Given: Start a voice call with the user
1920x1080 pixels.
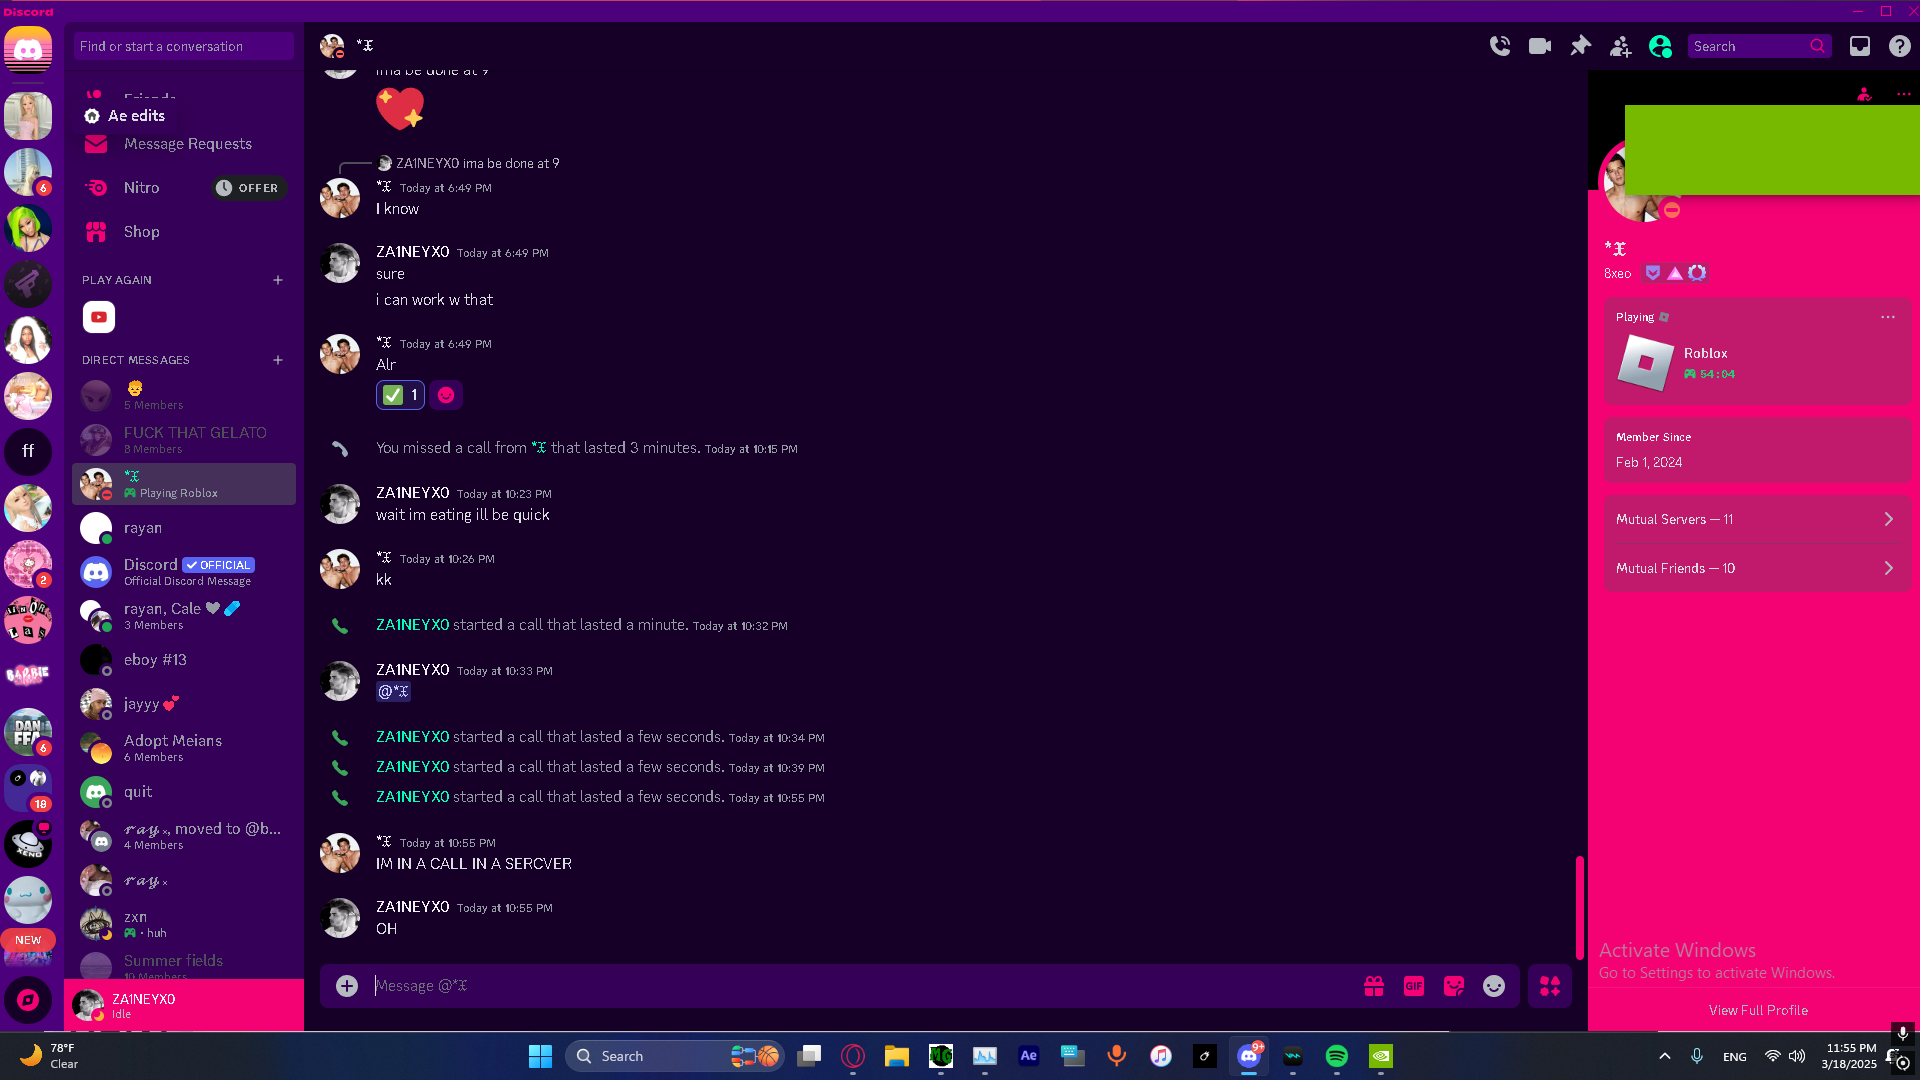Looking at the screenshot, I should point(1500,46).
